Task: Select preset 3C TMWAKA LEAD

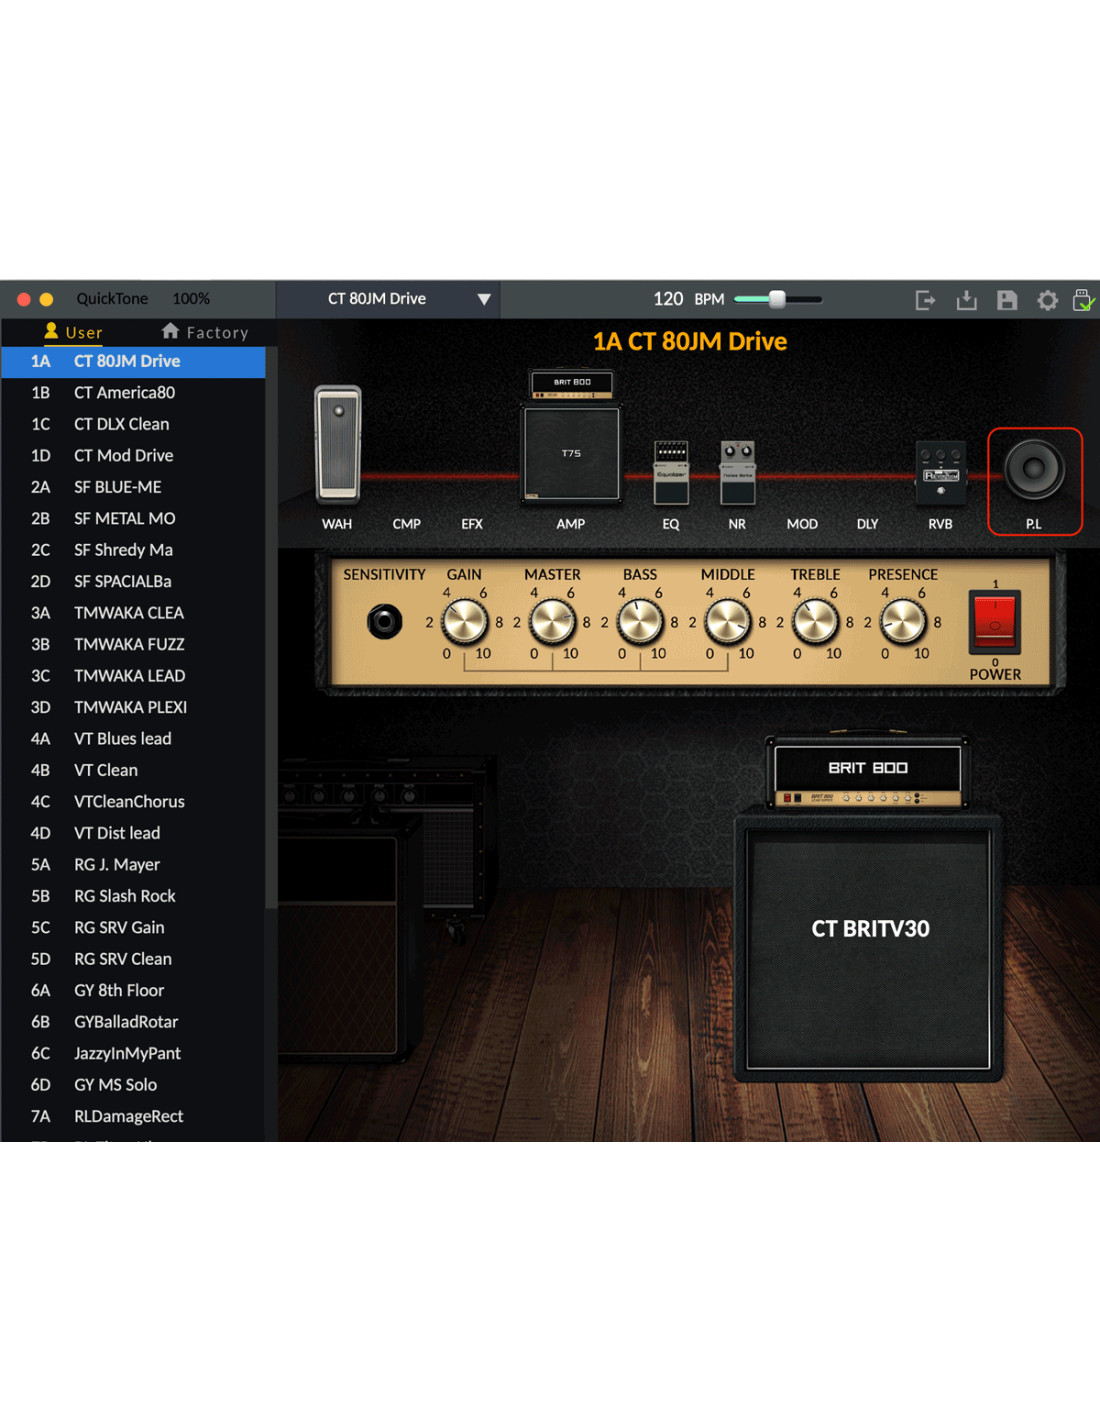Action: pyautogui.click(x=133, y=676)
